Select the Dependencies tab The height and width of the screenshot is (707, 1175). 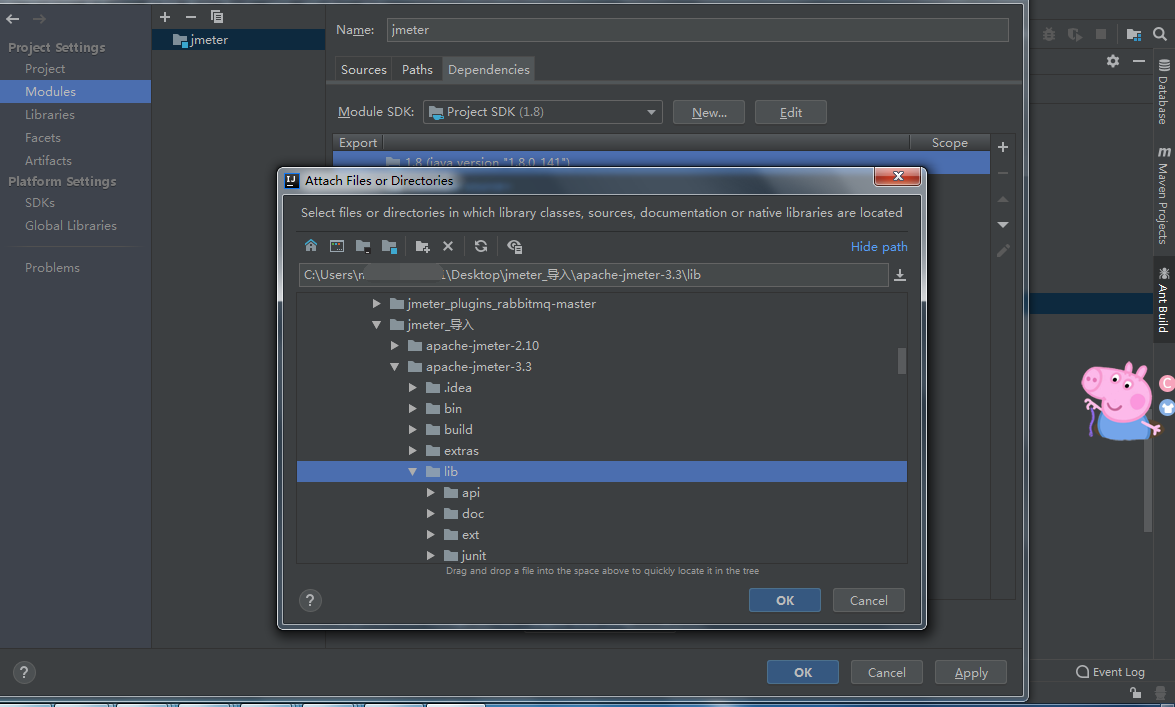pos(489,69)
